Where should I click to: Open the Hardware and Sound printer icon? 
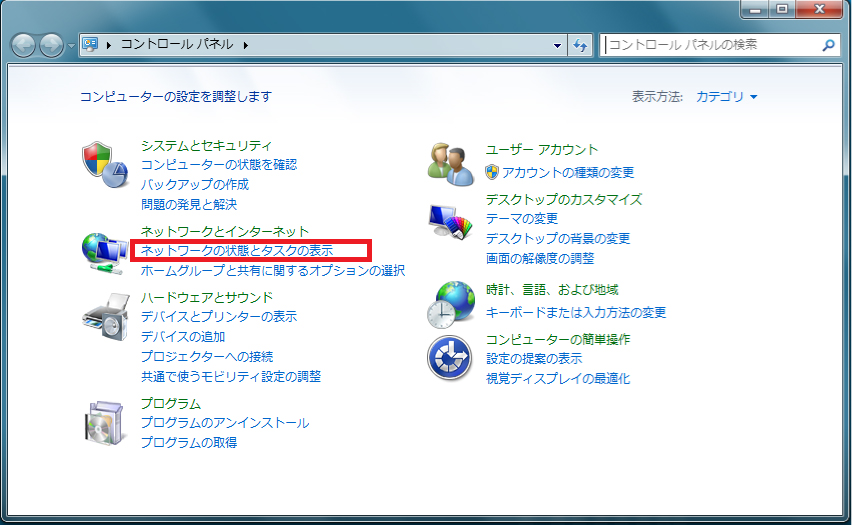coord(106,317)
